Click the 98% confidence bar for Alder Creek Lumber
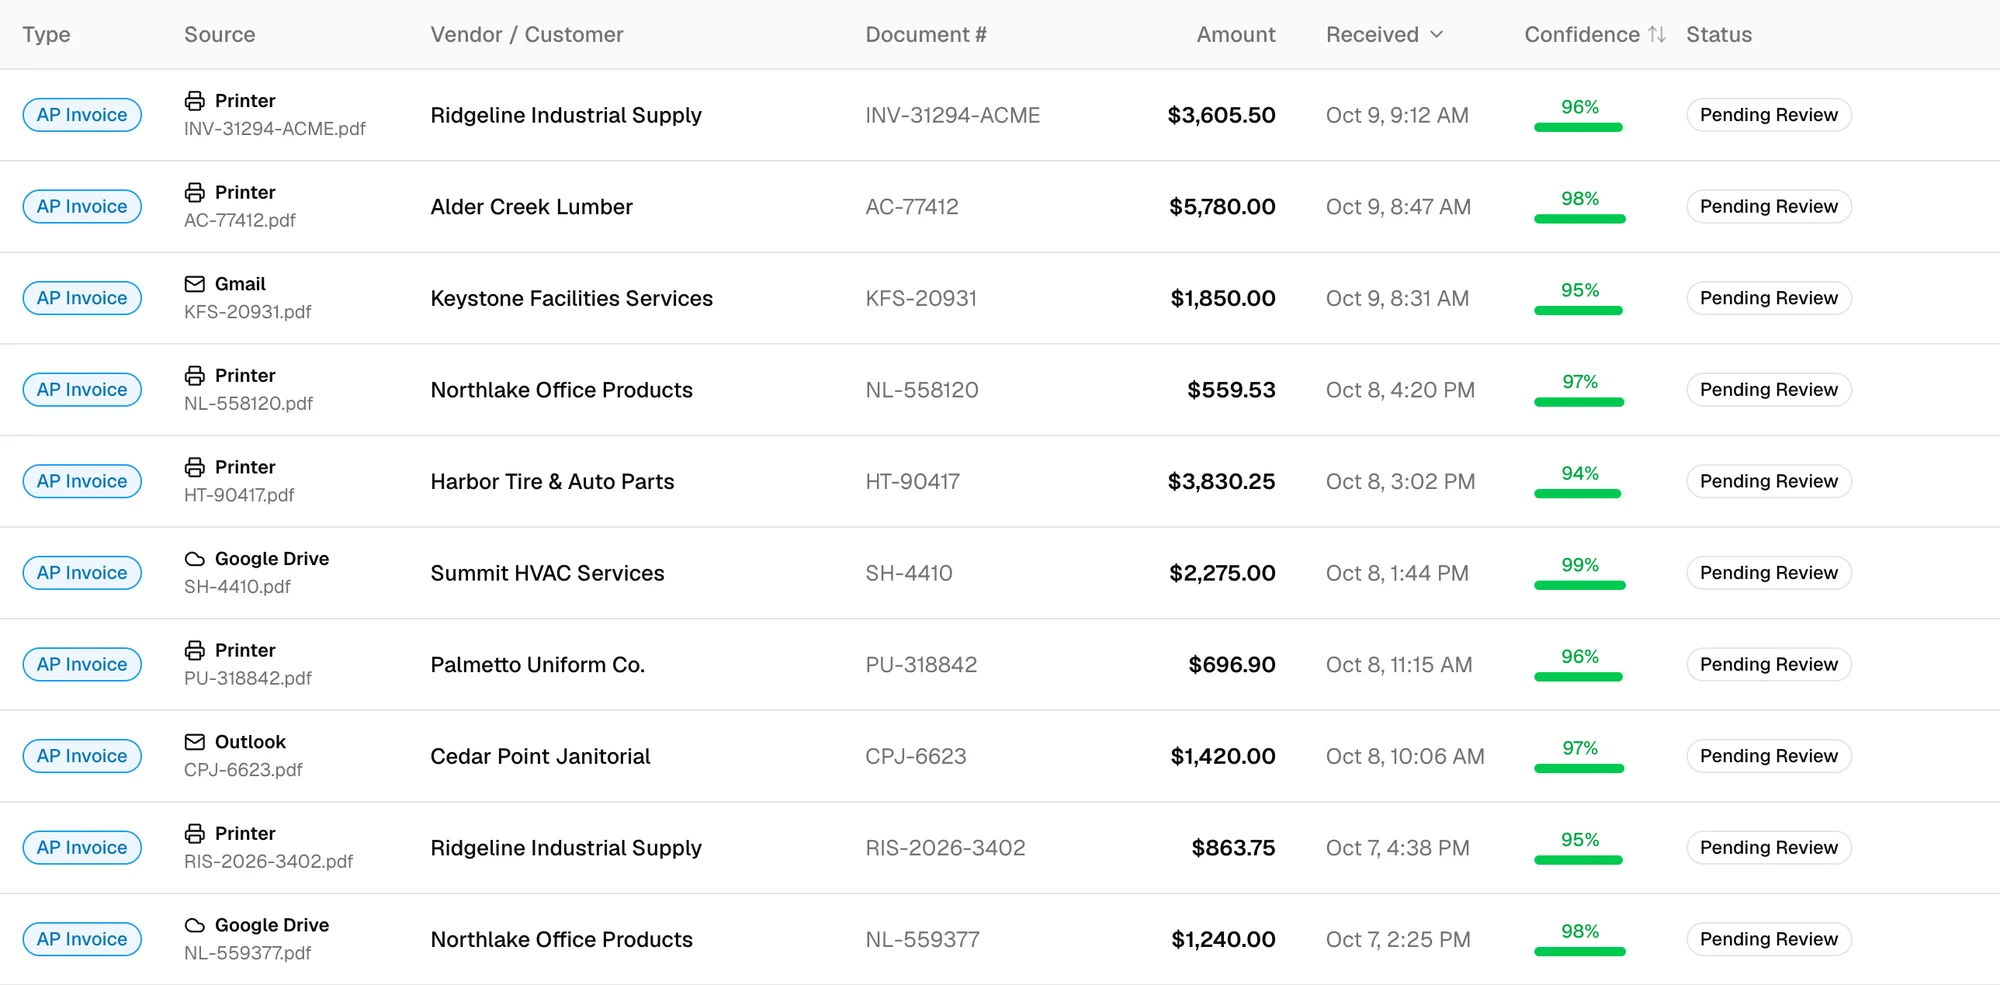This screenshot has height=985, width=2000. tap(1580, 219)
